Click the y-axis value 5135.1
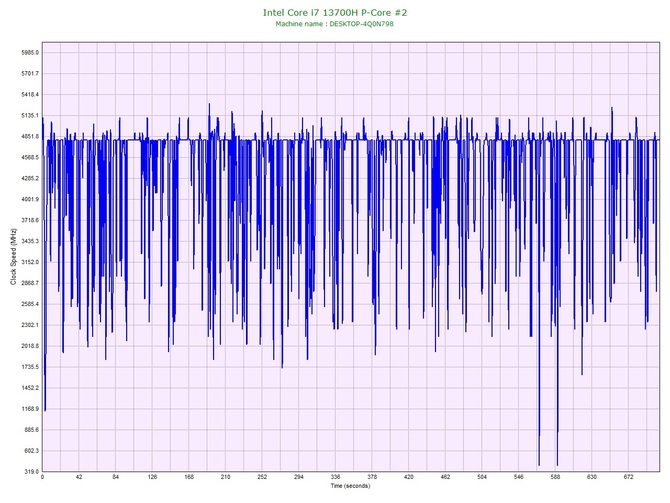 pos(30,115)
